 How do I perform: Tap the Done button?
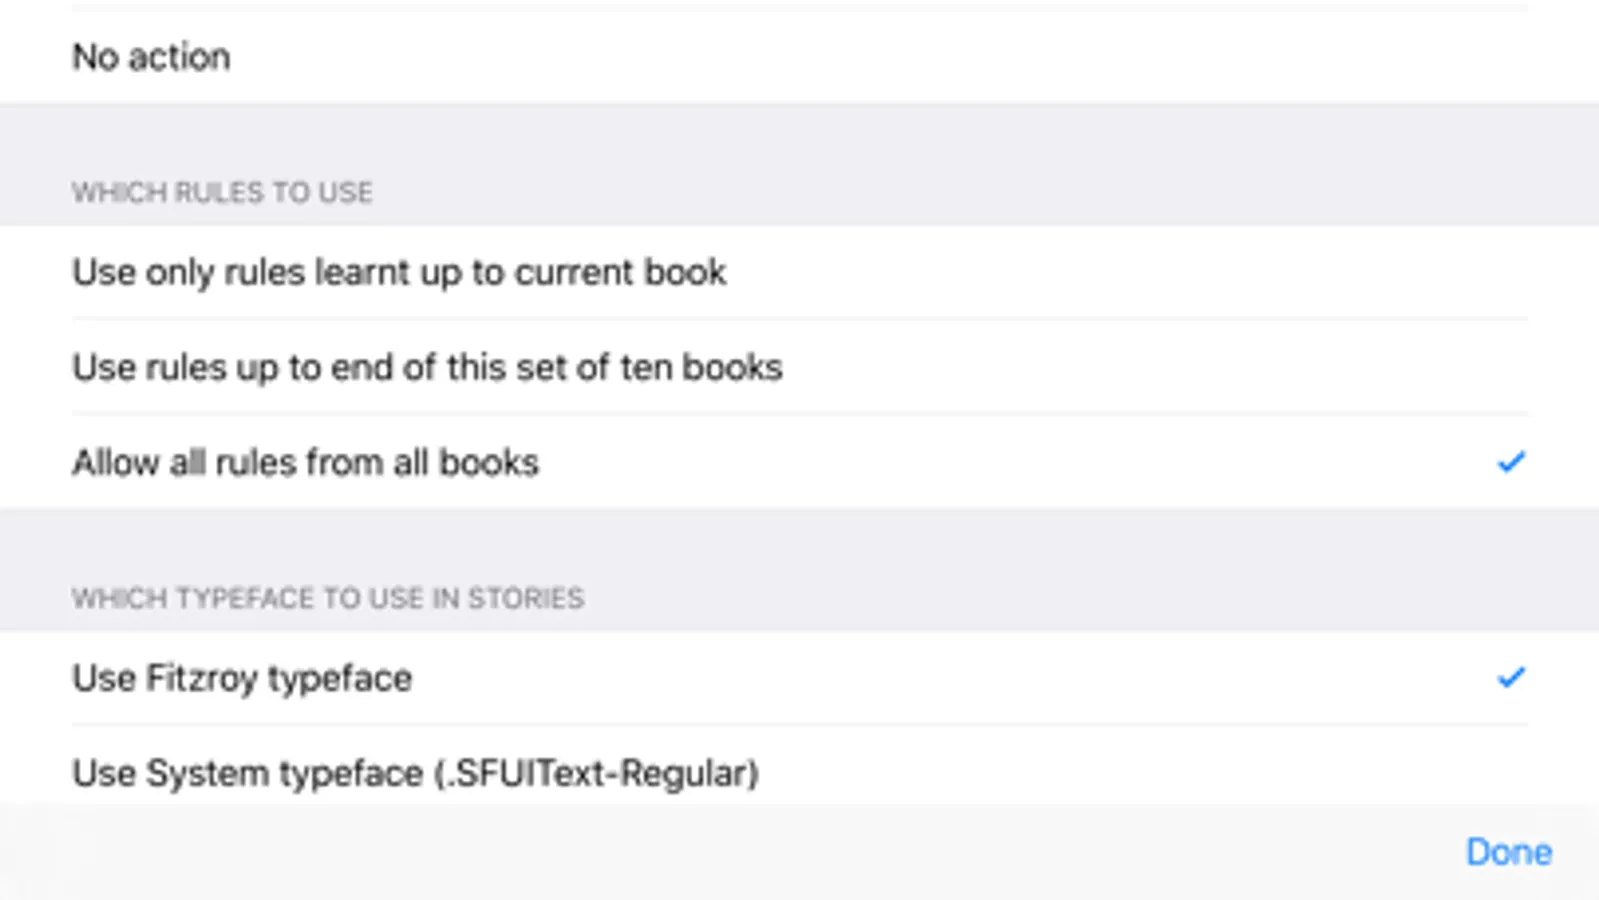pyautogui.click(x=1508, y=852)
